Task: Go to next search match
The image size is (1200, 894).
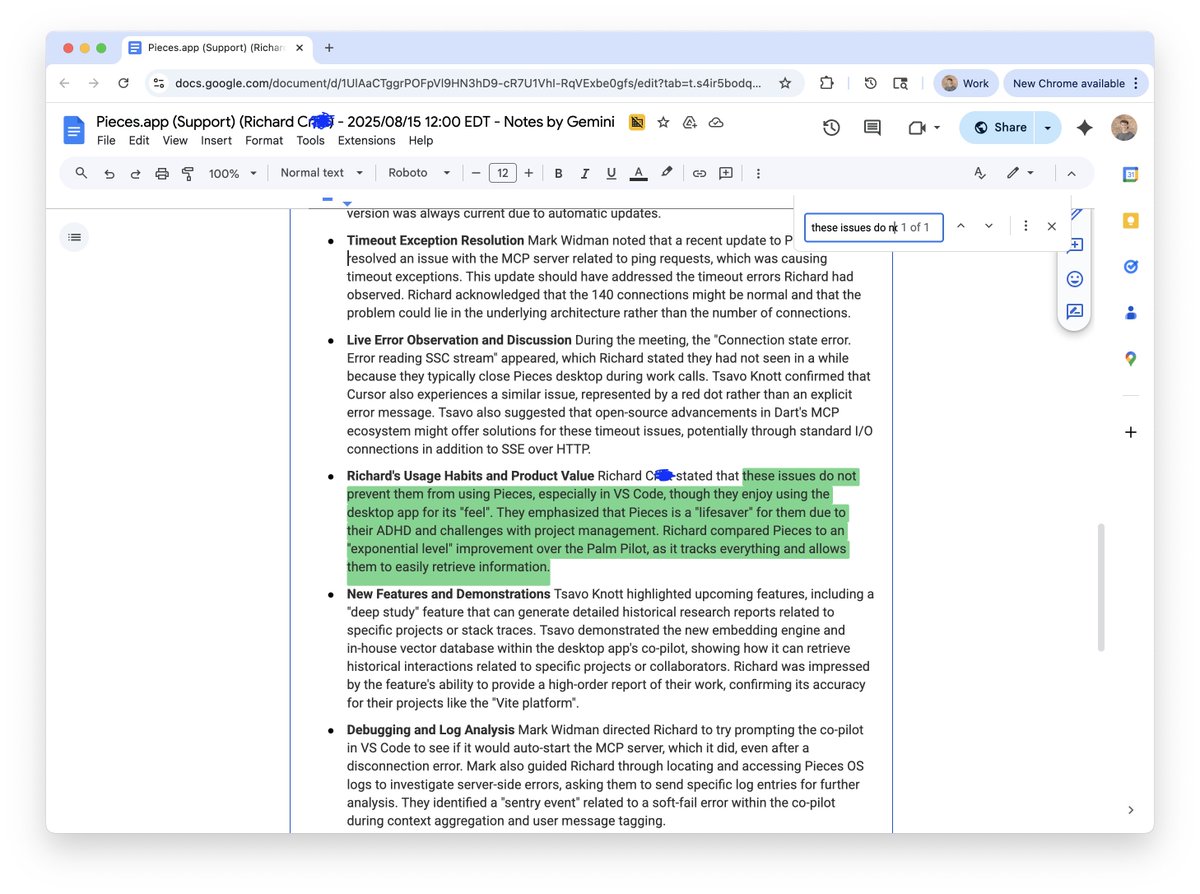Action: pos(989,226)
